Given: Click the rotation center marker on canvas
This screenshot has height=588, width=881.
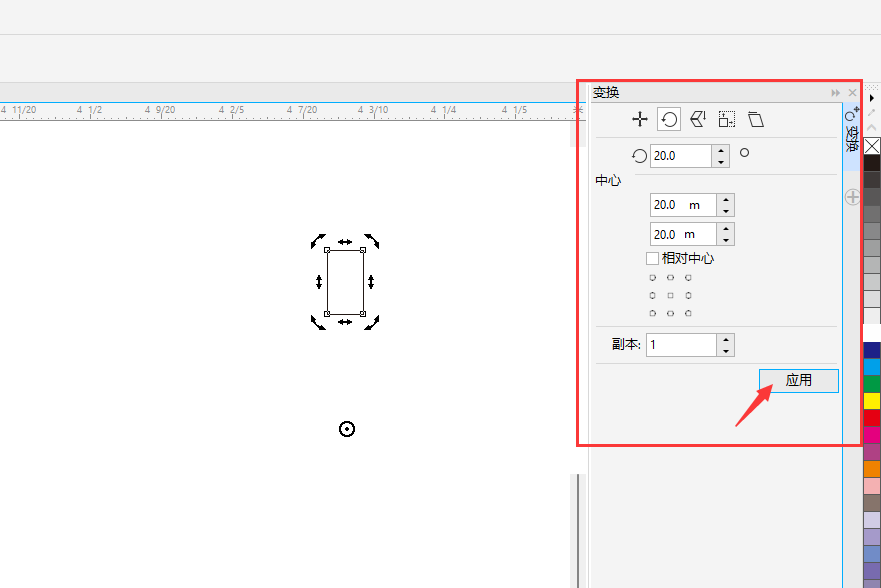Looking at the screenshot, I should coord(347,429).
